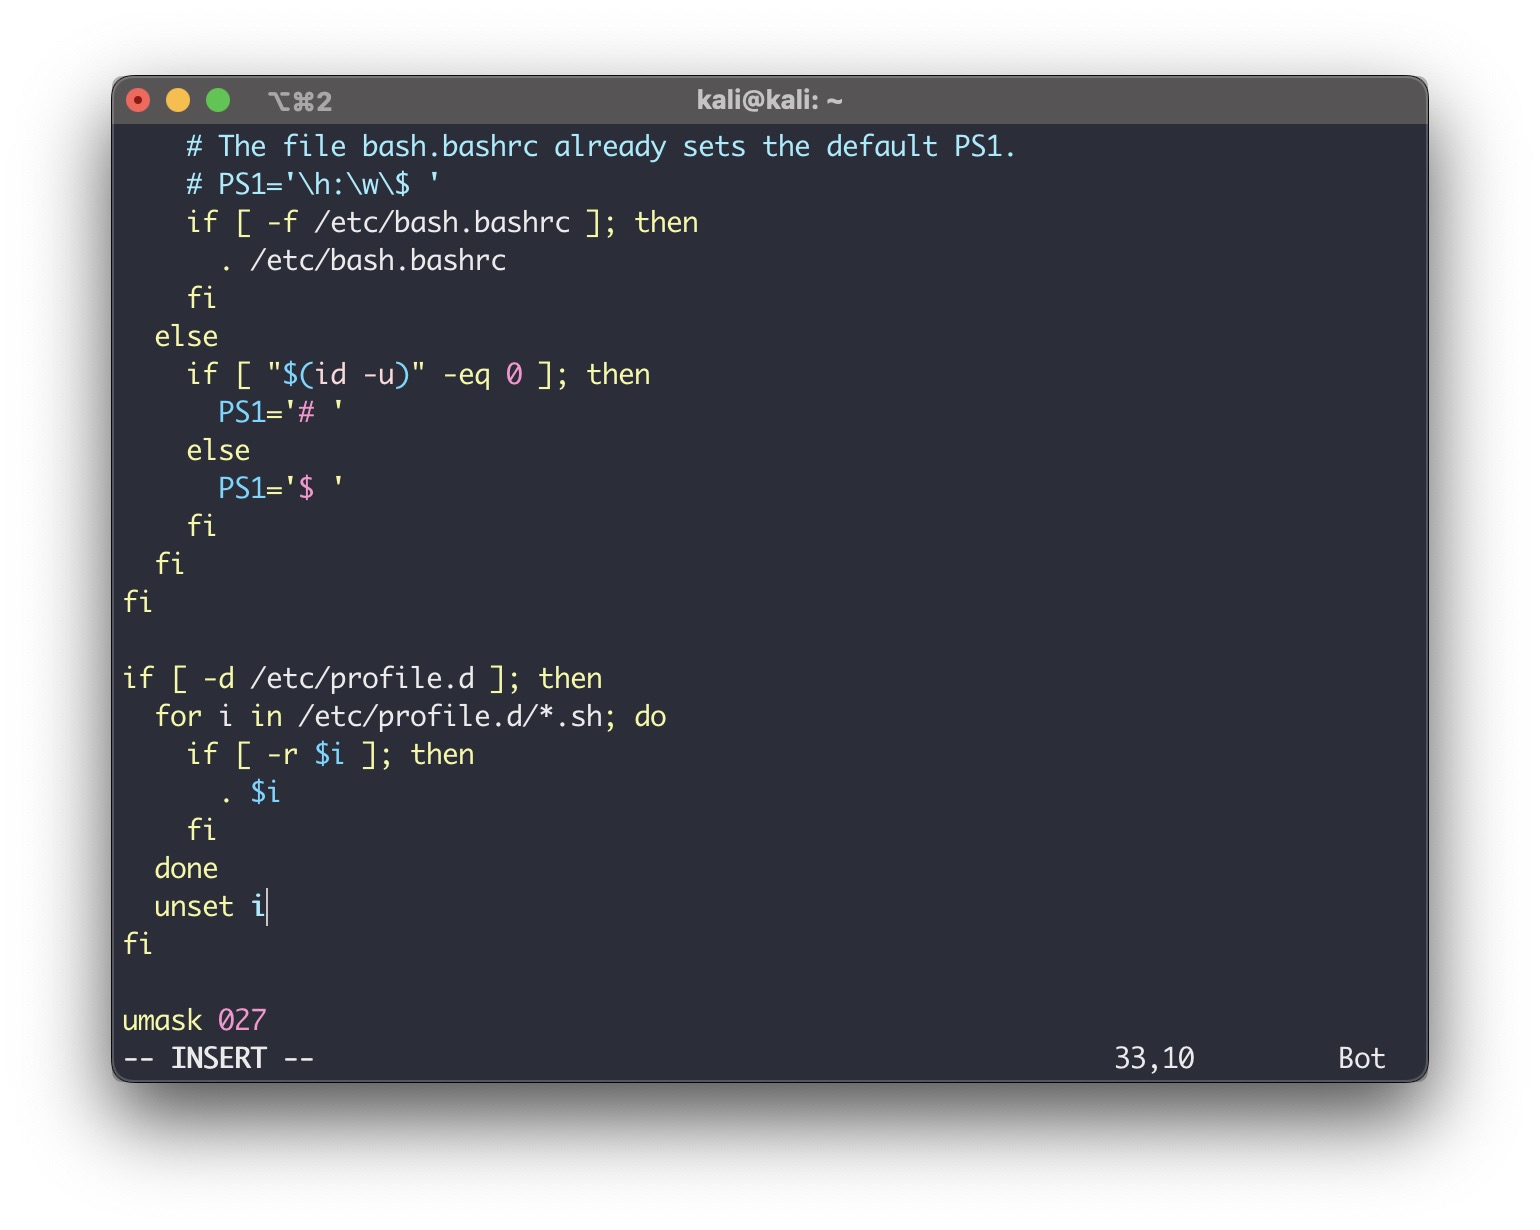The image size is (1540, 1230).
Task: Place cursor on 'unset i' line
Action: 210,906
